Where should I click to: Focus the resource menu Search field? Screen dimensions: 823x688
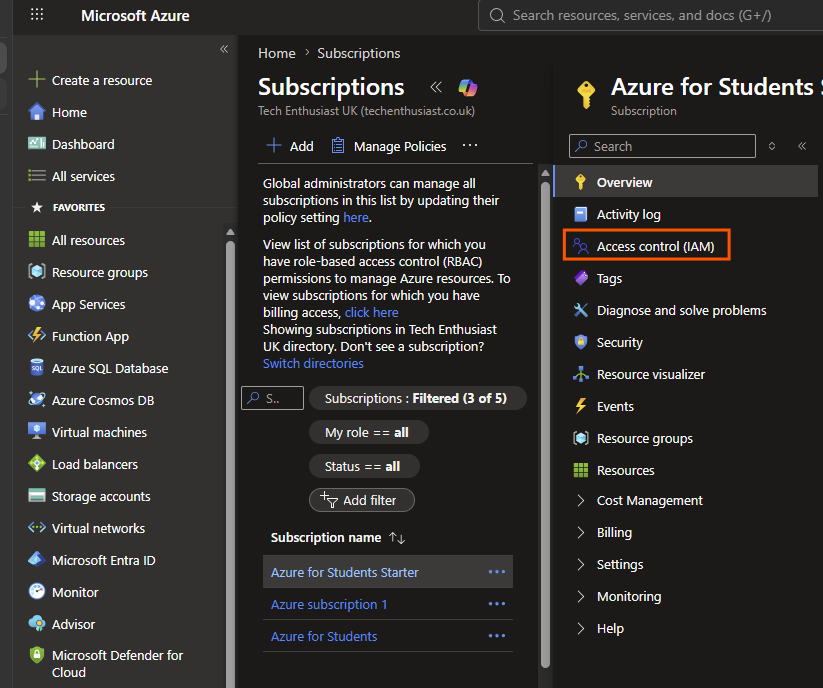[x=662, y=146]
